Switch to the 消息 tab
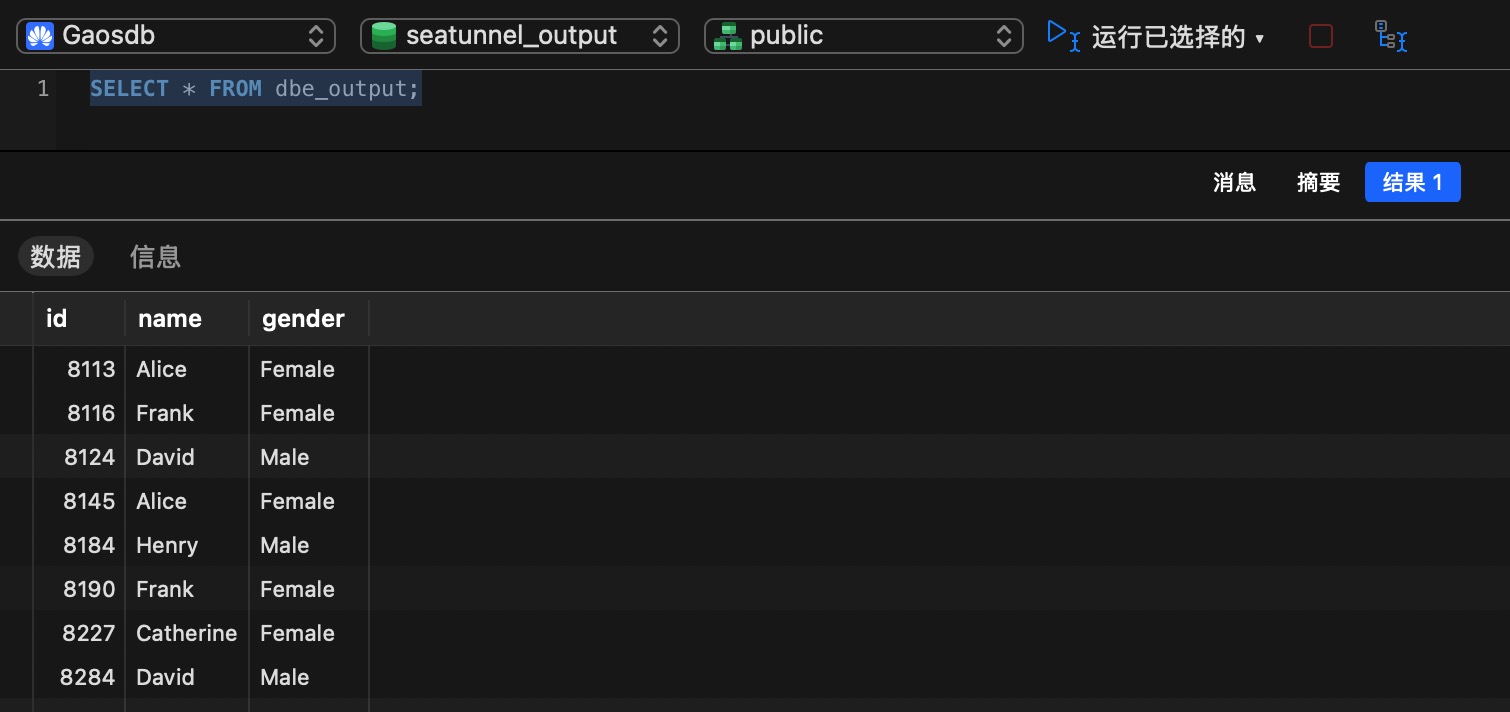 pyautogui.click(x=1234, y=182)
